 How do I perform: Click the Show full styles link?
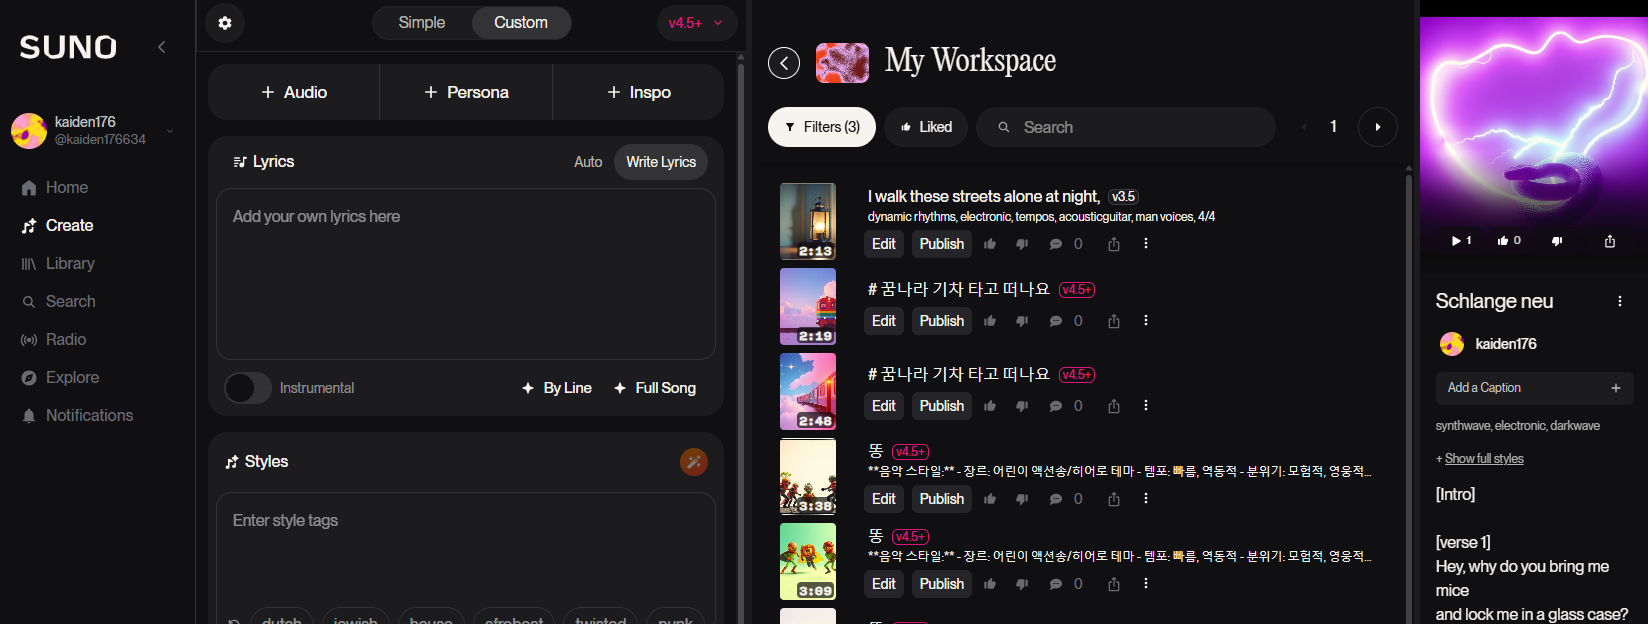coord(1484,459)
